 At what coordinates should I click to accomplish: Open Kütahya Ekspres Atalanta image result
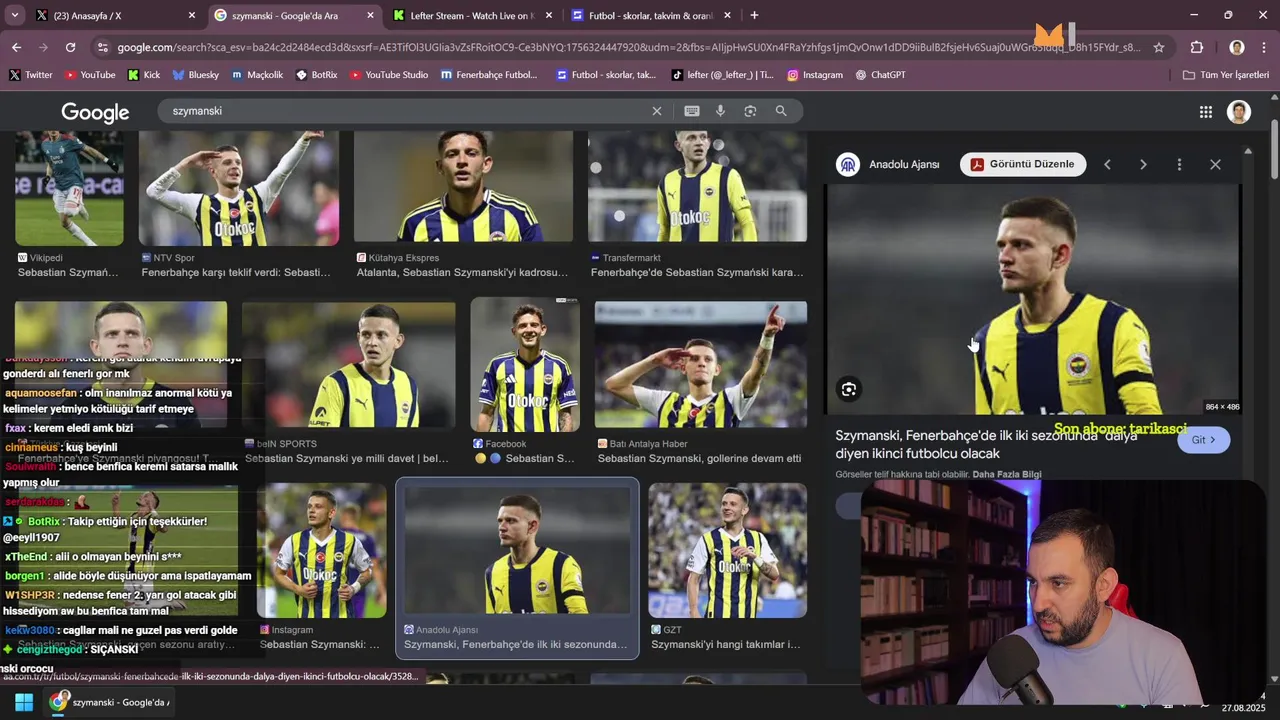pos(463,186)
